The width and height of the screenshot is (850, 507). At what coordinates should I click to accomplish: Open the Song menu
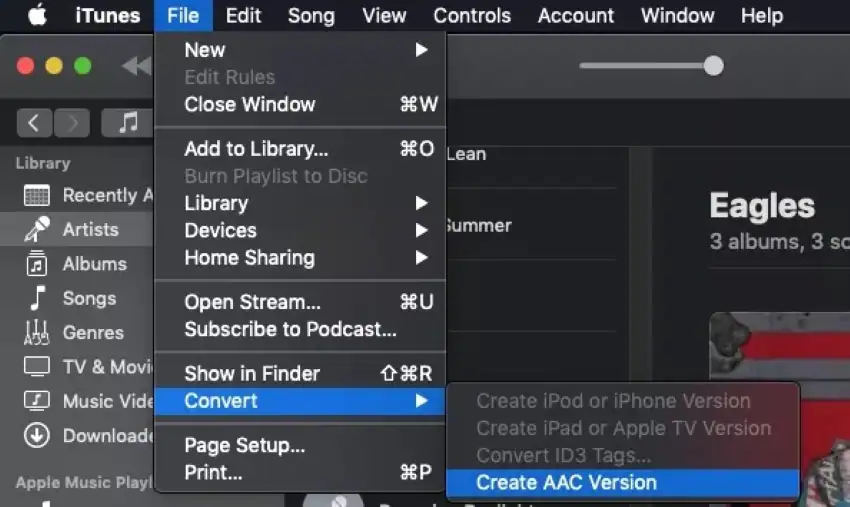click(311, 16)
